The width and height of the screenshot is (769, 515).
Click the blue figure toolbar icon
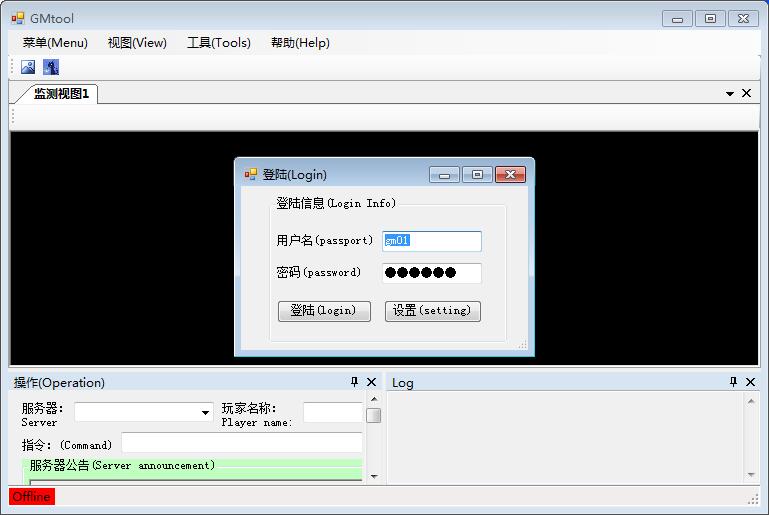pyautogui.click(x=50, y=67)
